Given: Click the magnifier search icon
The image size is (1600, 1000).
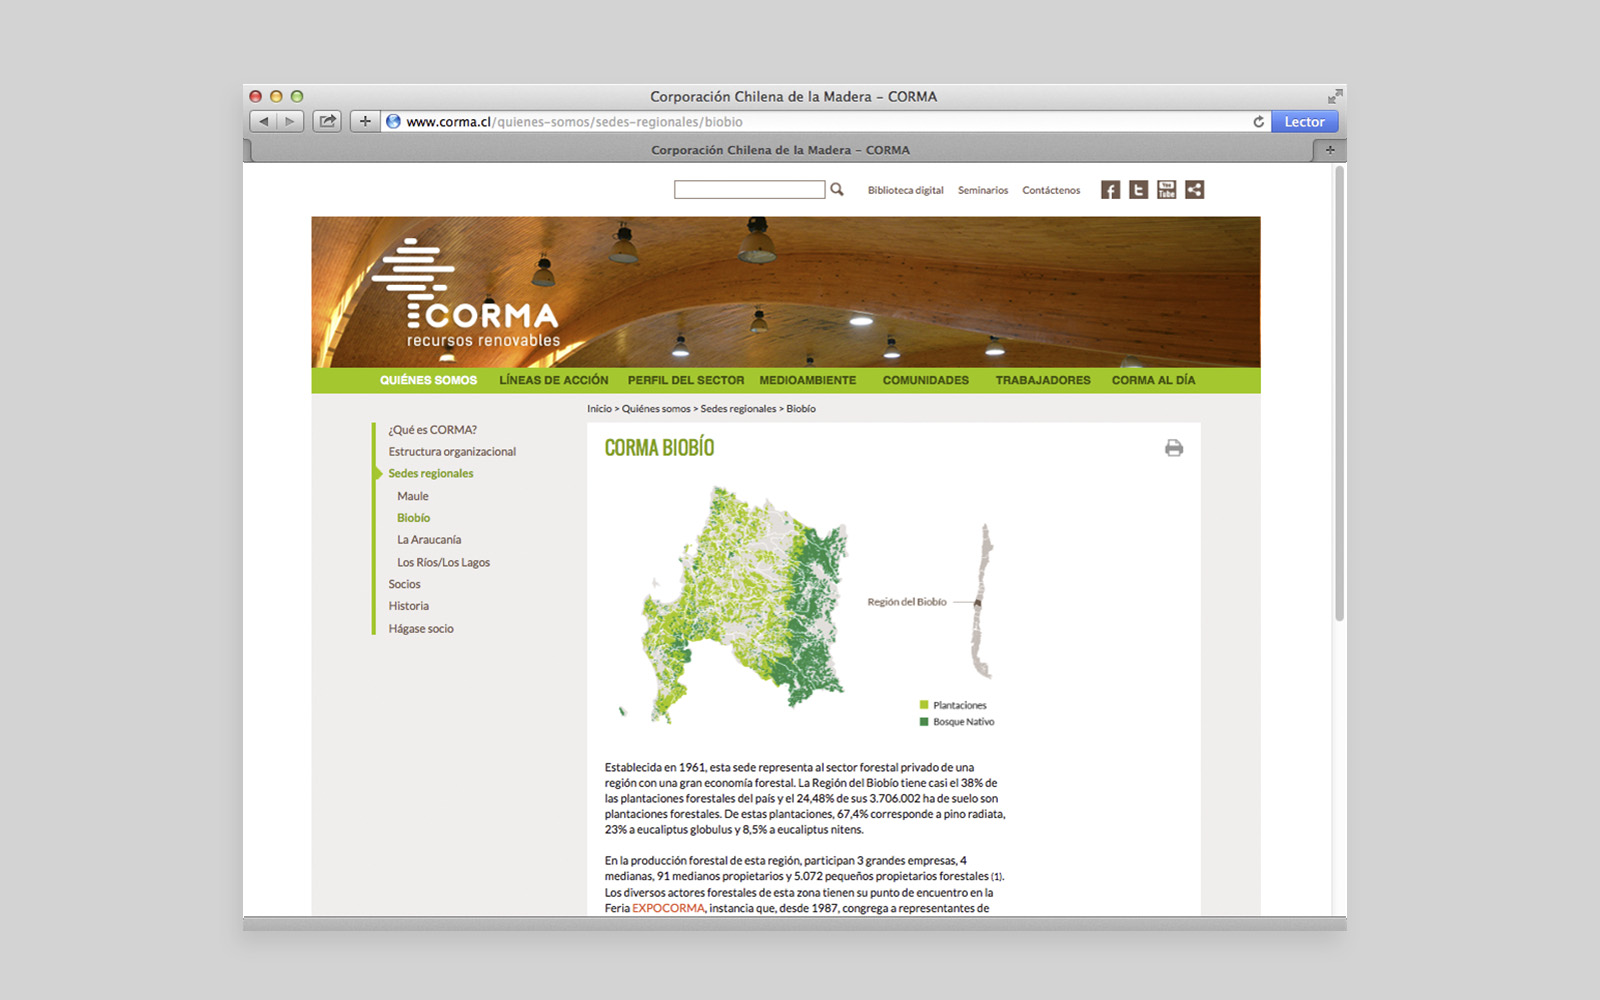Looking at the screenshot, I should point(837,189).
